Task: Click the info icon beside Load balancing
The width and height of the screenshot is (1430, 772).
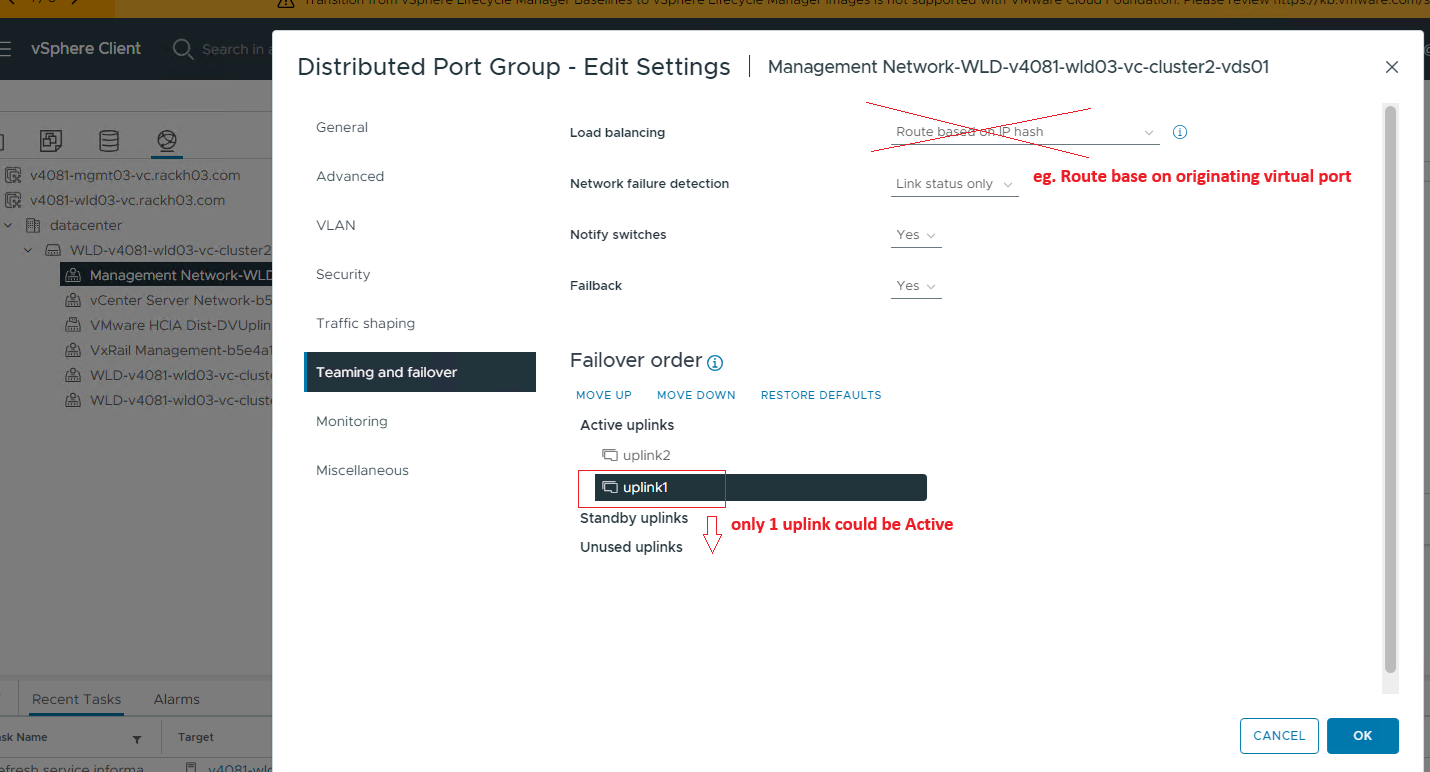Action: pyautogui.click(x=1179, y=131)
